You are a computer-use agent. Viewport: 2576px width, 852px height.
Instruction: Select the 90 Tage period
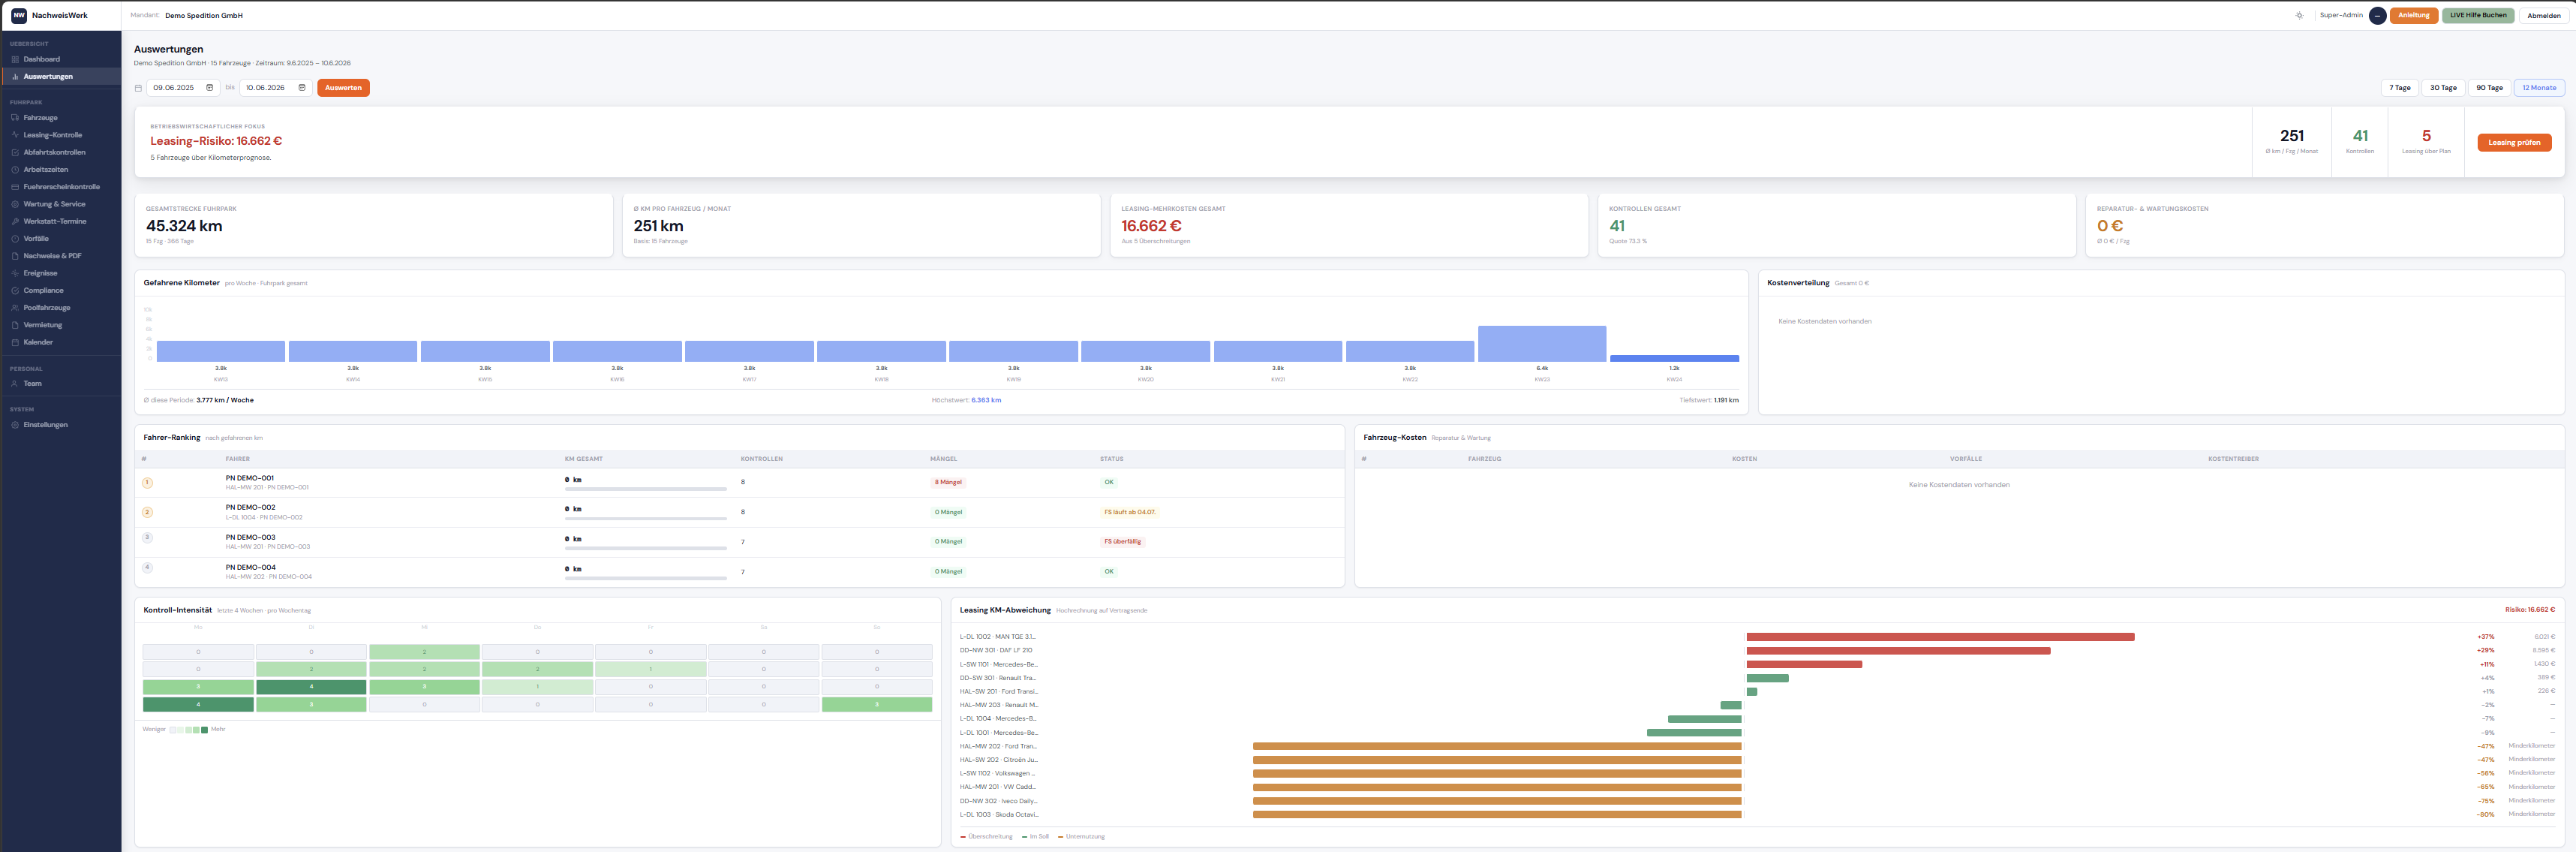2489,88
